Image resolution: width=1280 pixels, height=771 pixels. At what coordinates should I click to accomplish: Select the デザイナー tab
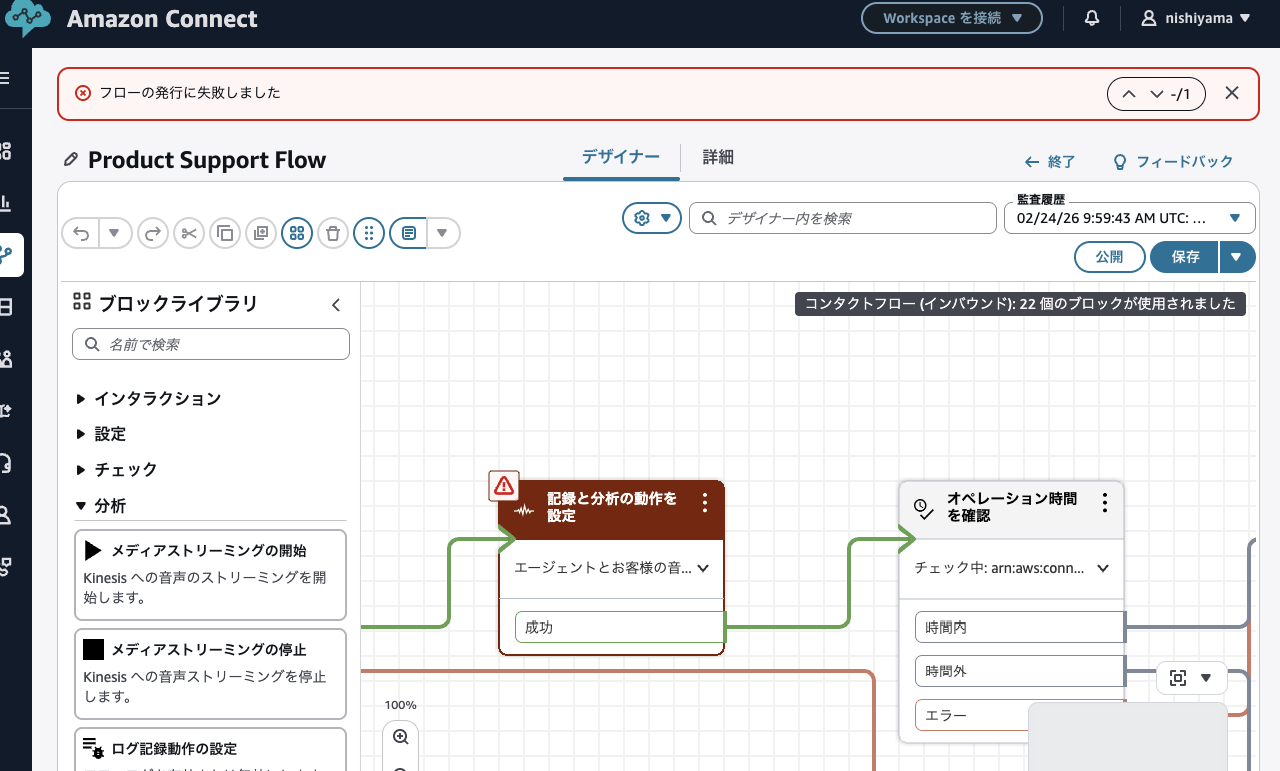point(621,157)
